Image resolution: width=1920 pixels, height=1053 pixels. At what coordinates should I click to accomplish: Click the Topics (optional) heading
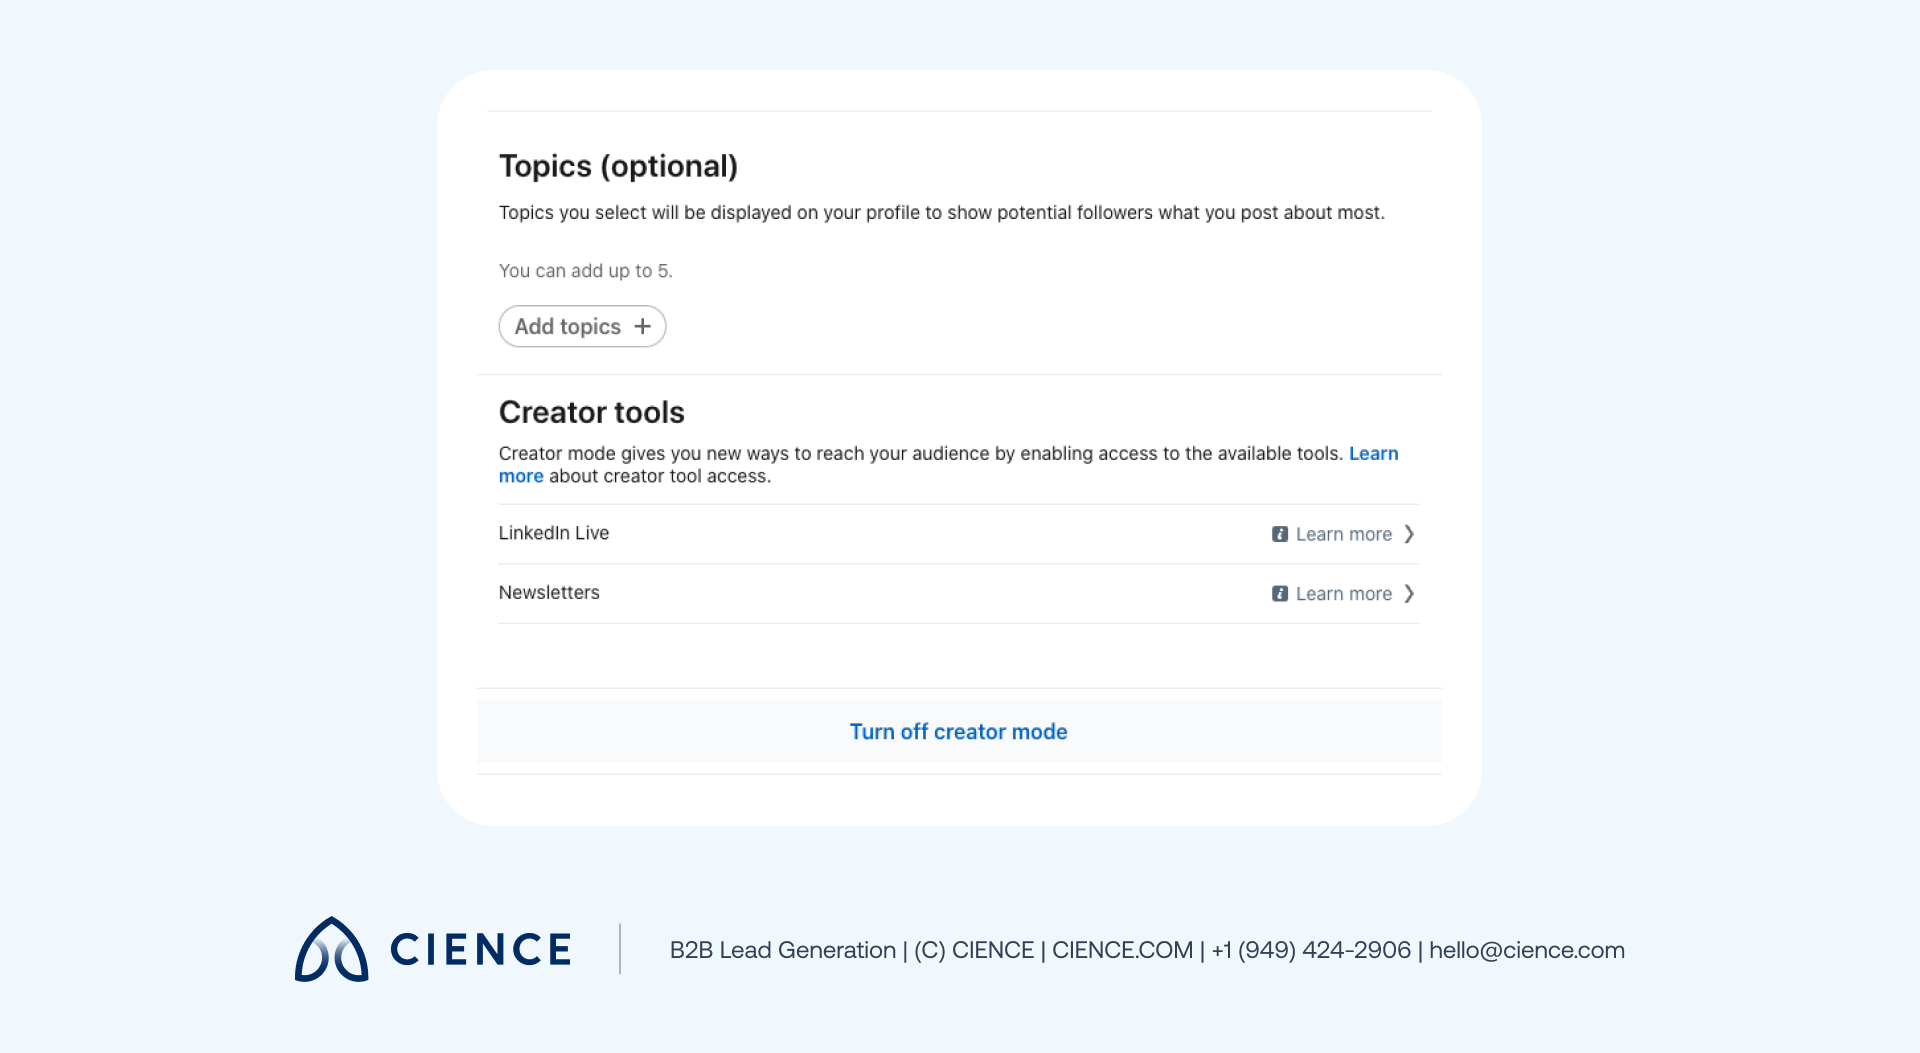[x=618, y=166]
